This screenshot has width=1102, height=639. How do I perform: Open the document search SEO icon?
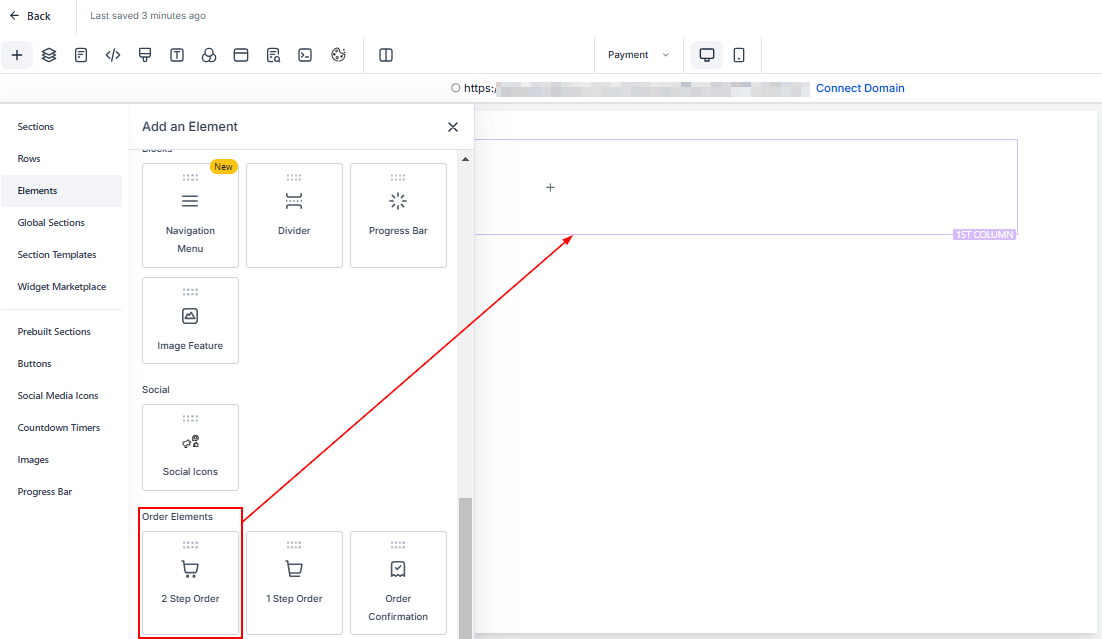coord(273,55)
